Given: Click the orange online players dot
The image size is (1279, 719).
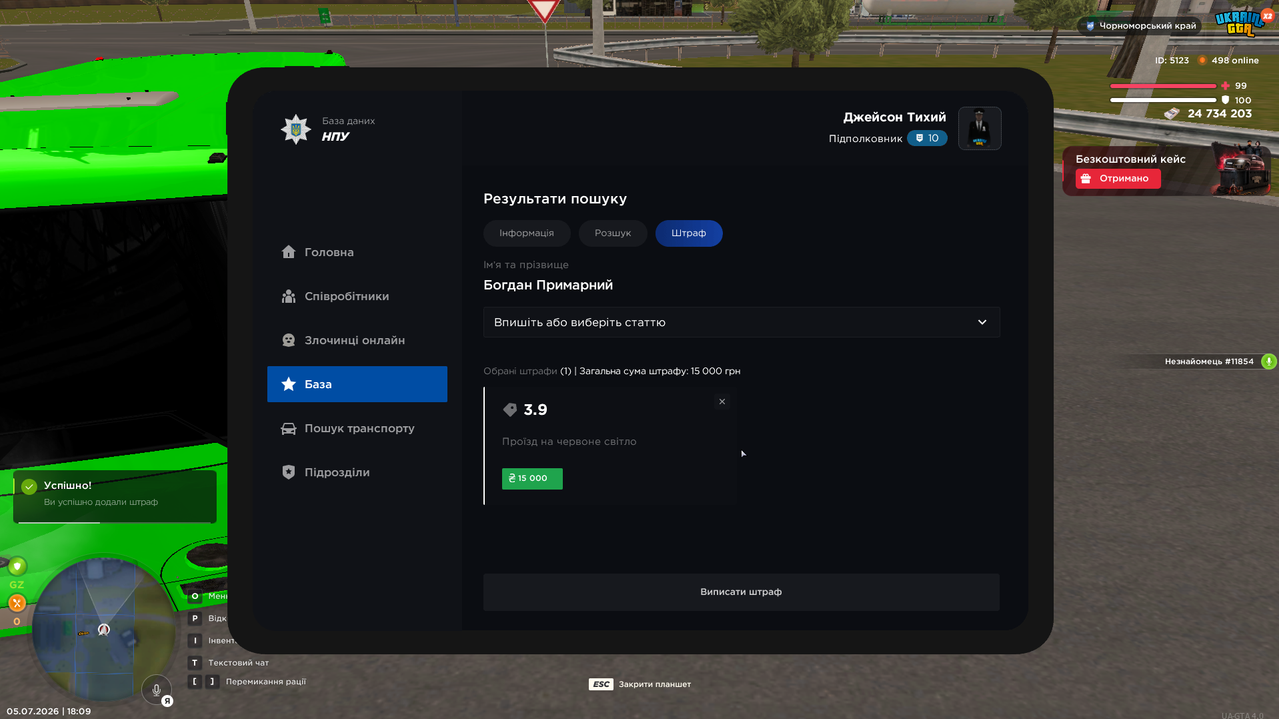Looking at the screenshot, I should [1203, 61].
